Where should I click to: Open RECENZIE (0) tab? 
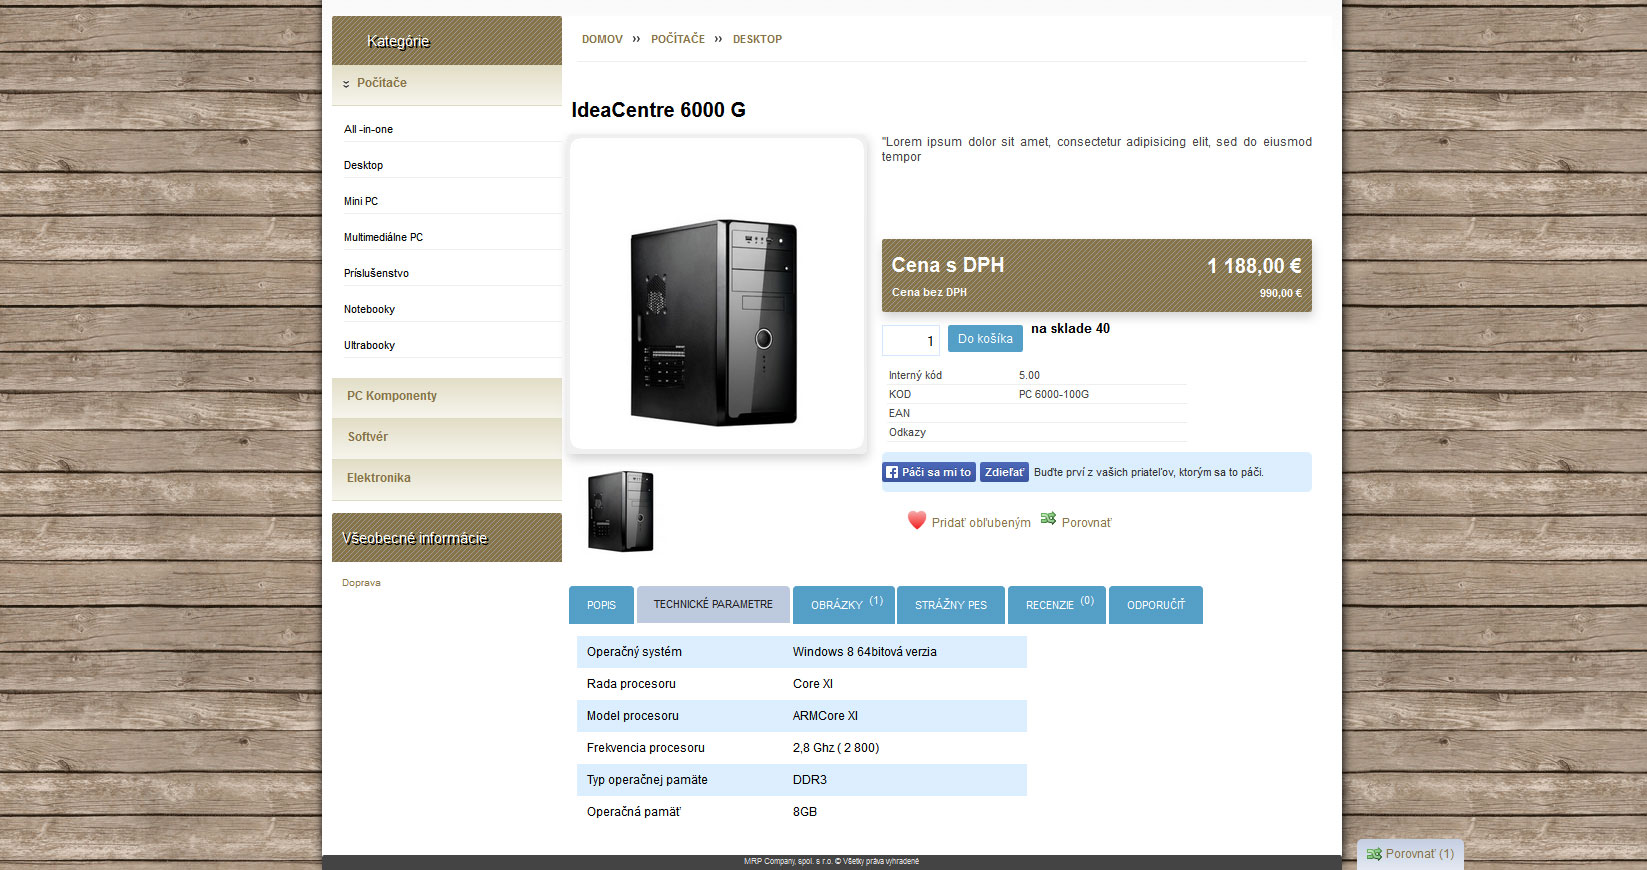1057,605
